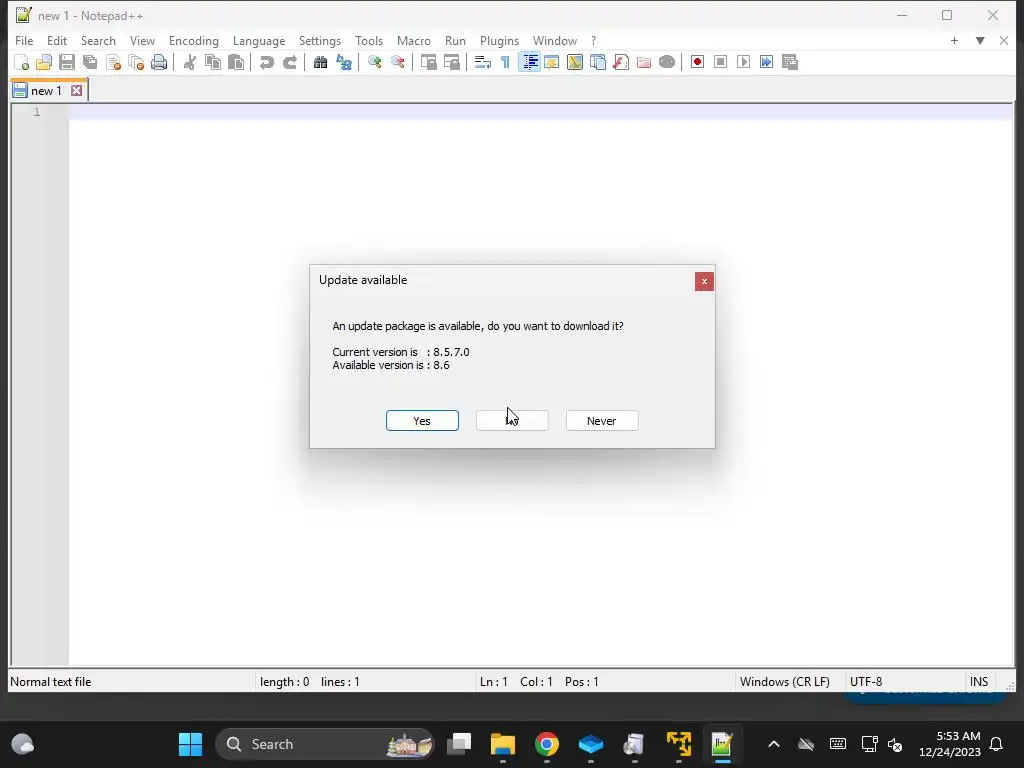Open the Encoding menu
Viewport: 1024px width, 768px height.
click(x=193, y=40)
